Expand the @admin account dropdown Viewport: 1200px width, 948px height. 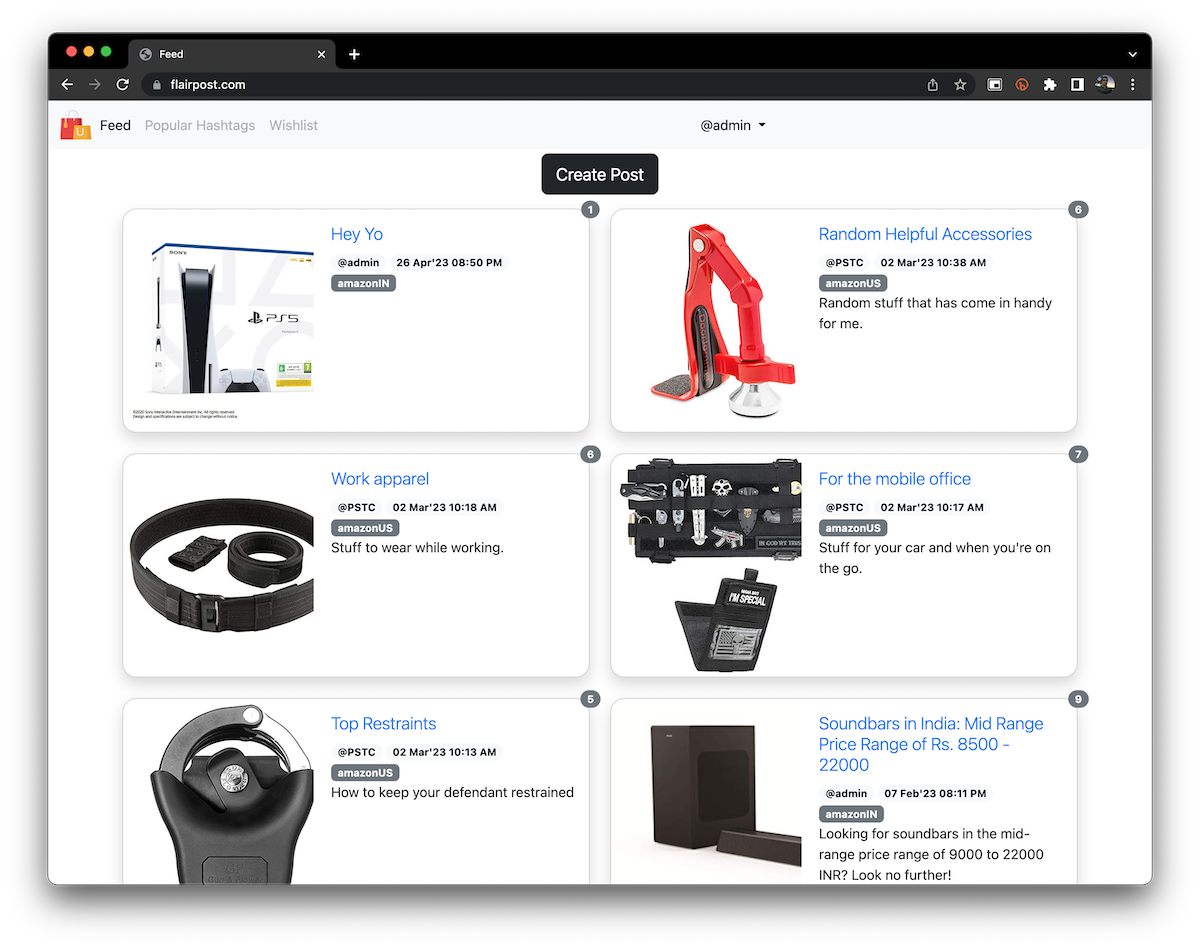pos(732,126)
